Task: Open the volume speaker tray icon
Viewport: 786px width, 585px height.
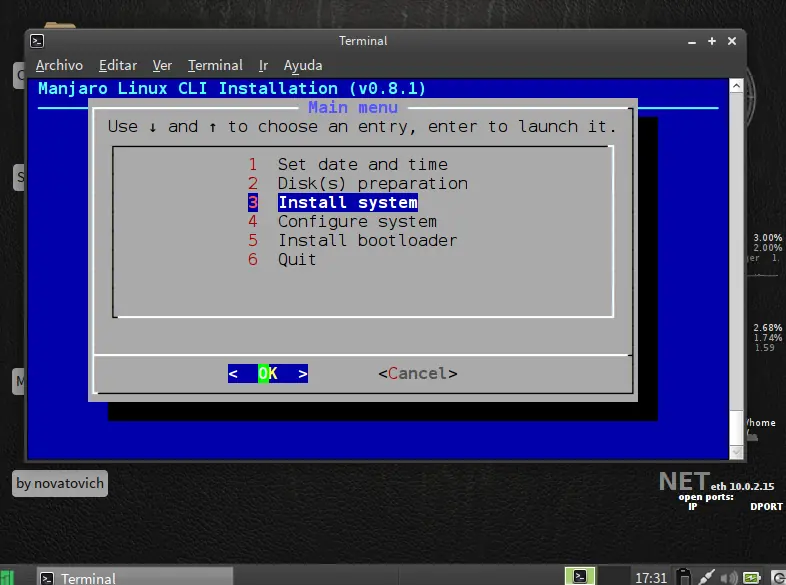Action: coord(729,577)
